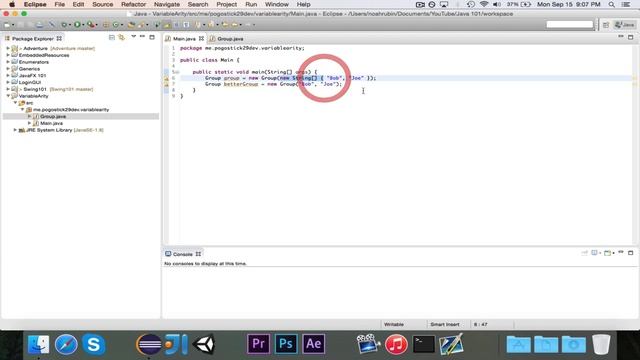
Task: Open Package Explorer view menu arrow
Action: click(133, 37)
